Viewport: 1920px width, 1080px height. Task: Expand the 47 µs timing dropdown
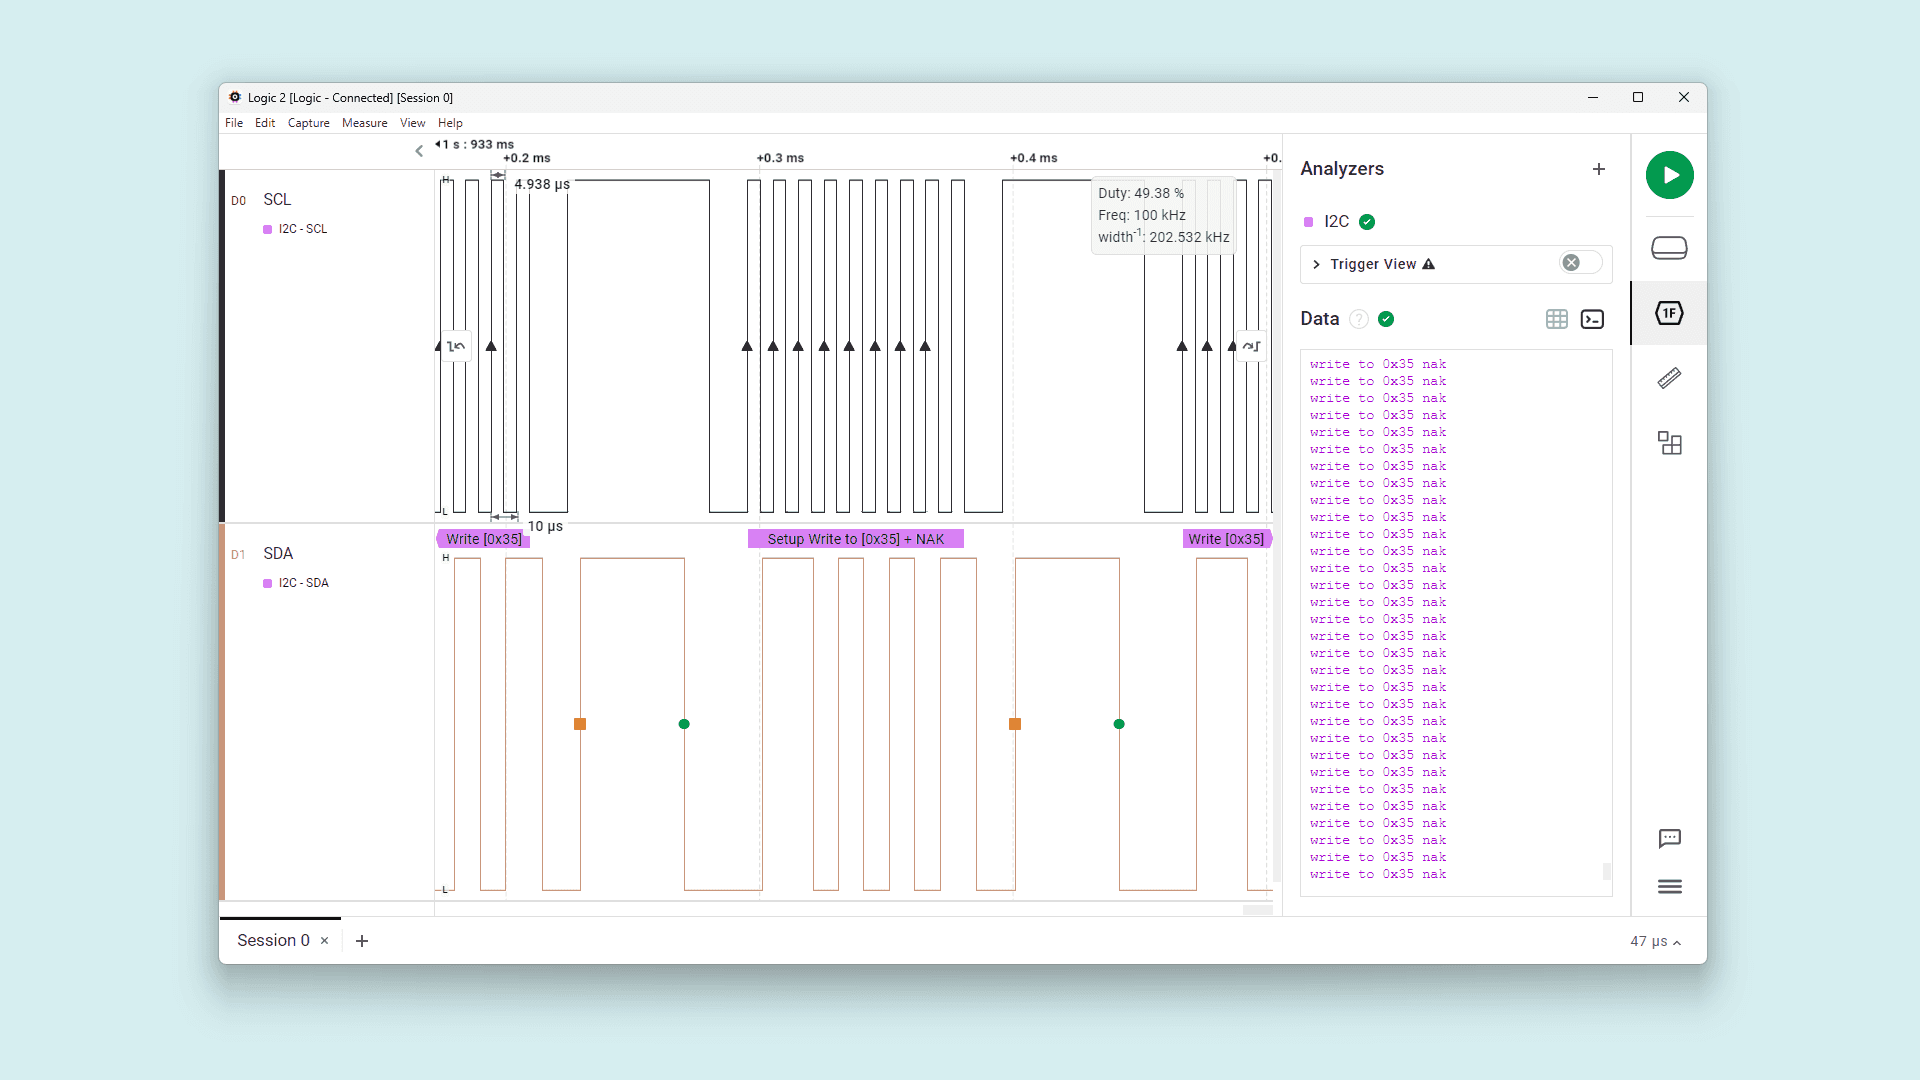tap(1655, 942)
